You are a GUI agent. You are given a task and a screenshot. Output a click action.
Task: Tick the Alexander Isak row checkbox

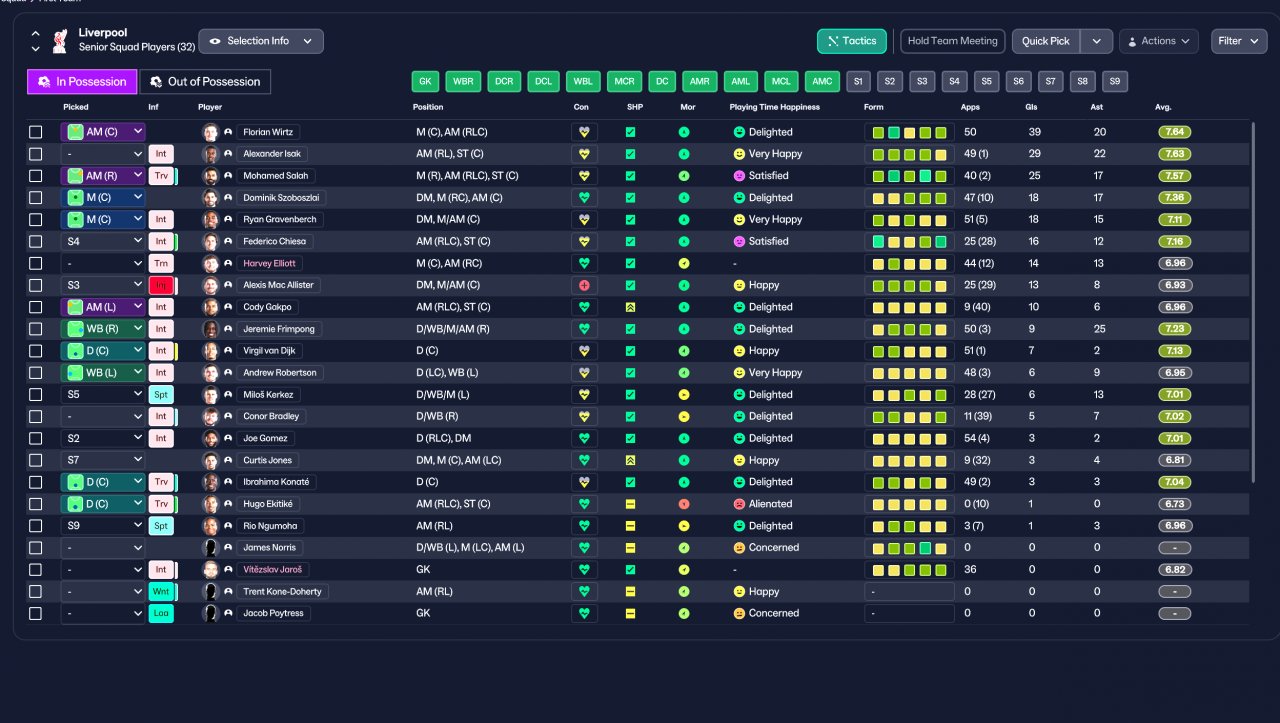(x=36, y=154)
